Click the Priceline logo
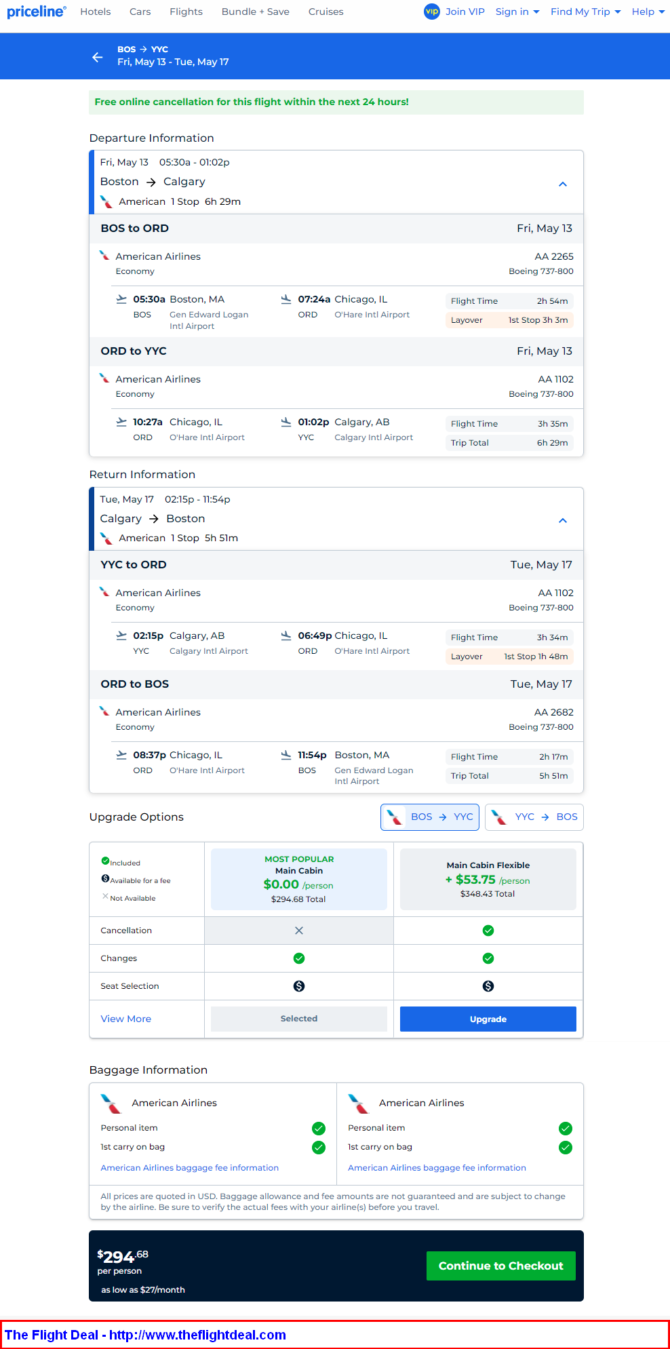The width and height of the screenshot is (670, 1349). (x=36, y=12)
